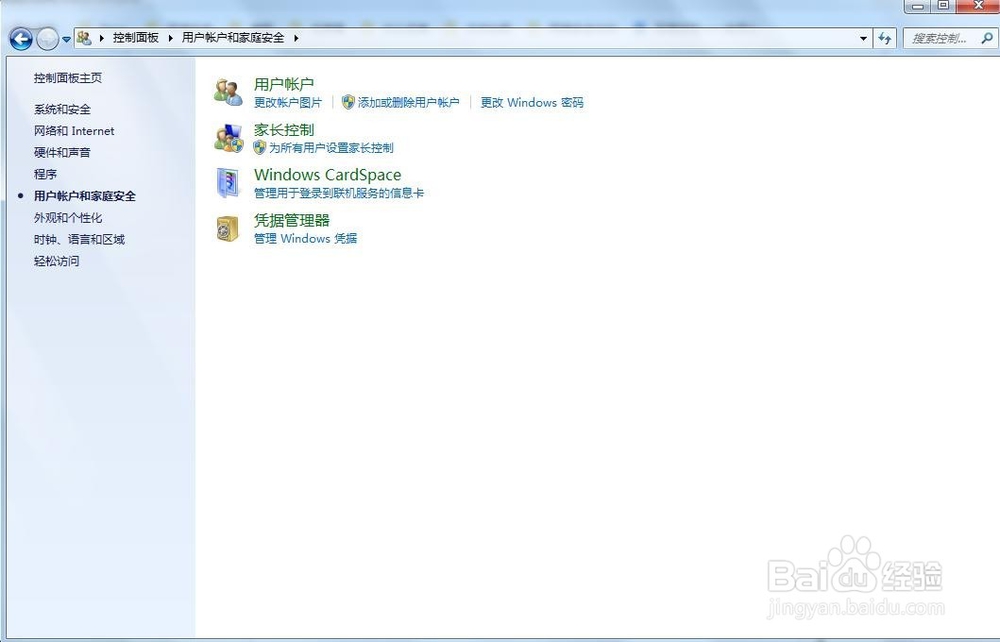The height and width of the screenshot is (642, 1000).
Task: Click the refresh icon in the address bar
Action: pyautogui.click(x=886, y=39)
